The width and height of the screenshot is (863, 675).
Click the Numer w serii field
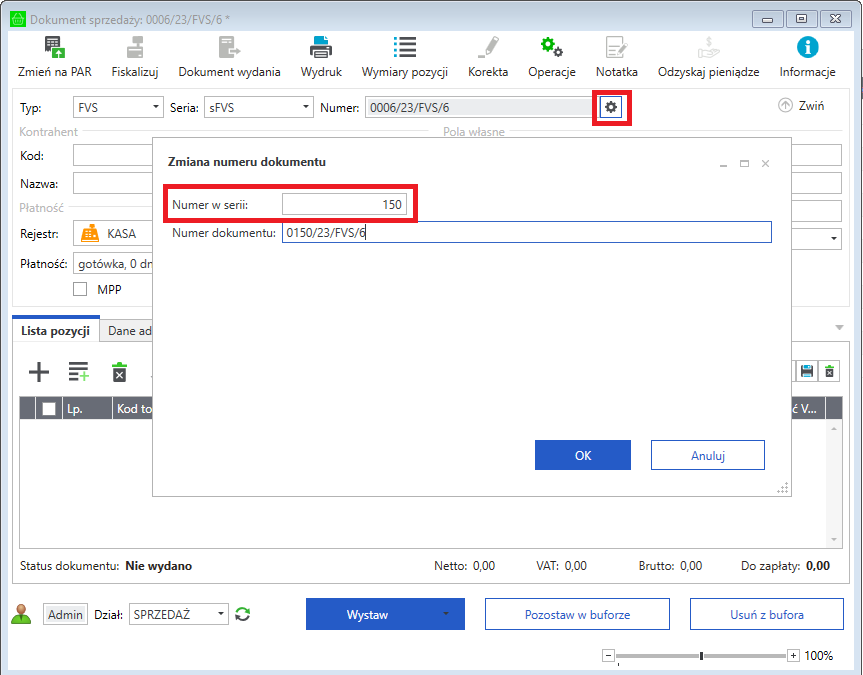tap(344, 205)
